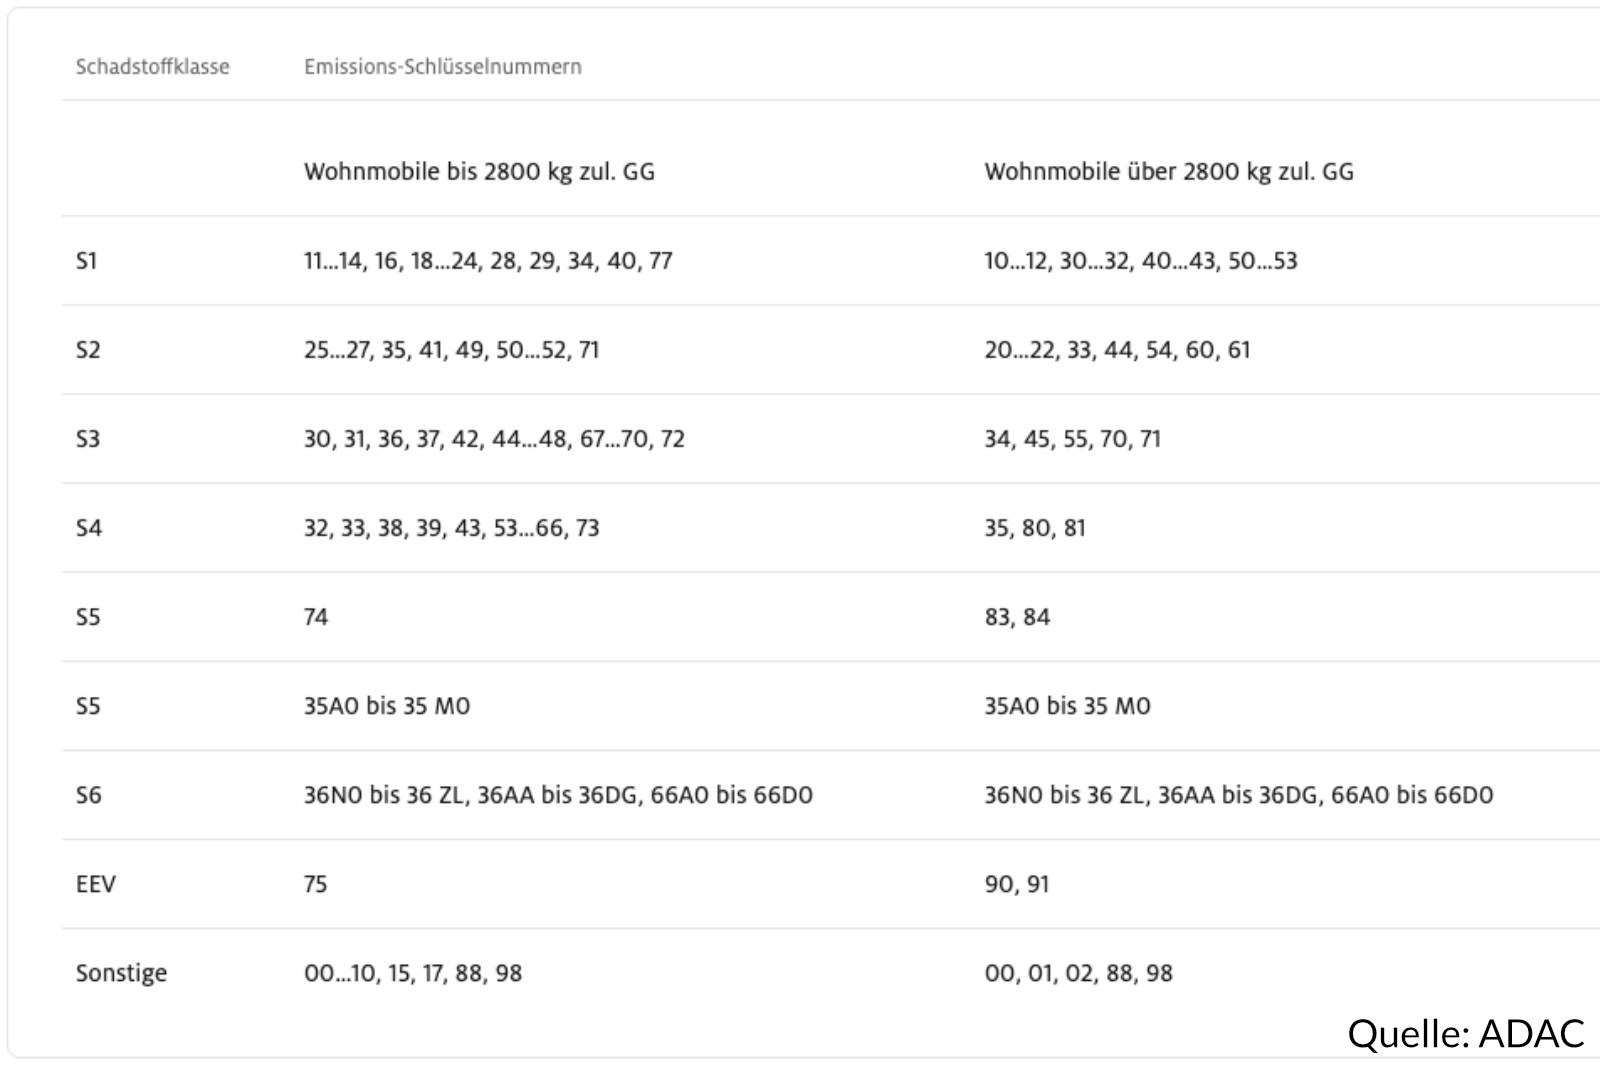This screenshot has height=1067, width=1600.
Task: Click the 'Quelle: ADAC' source caption
Action: pyautogui.click(x=1466, y=1033)
